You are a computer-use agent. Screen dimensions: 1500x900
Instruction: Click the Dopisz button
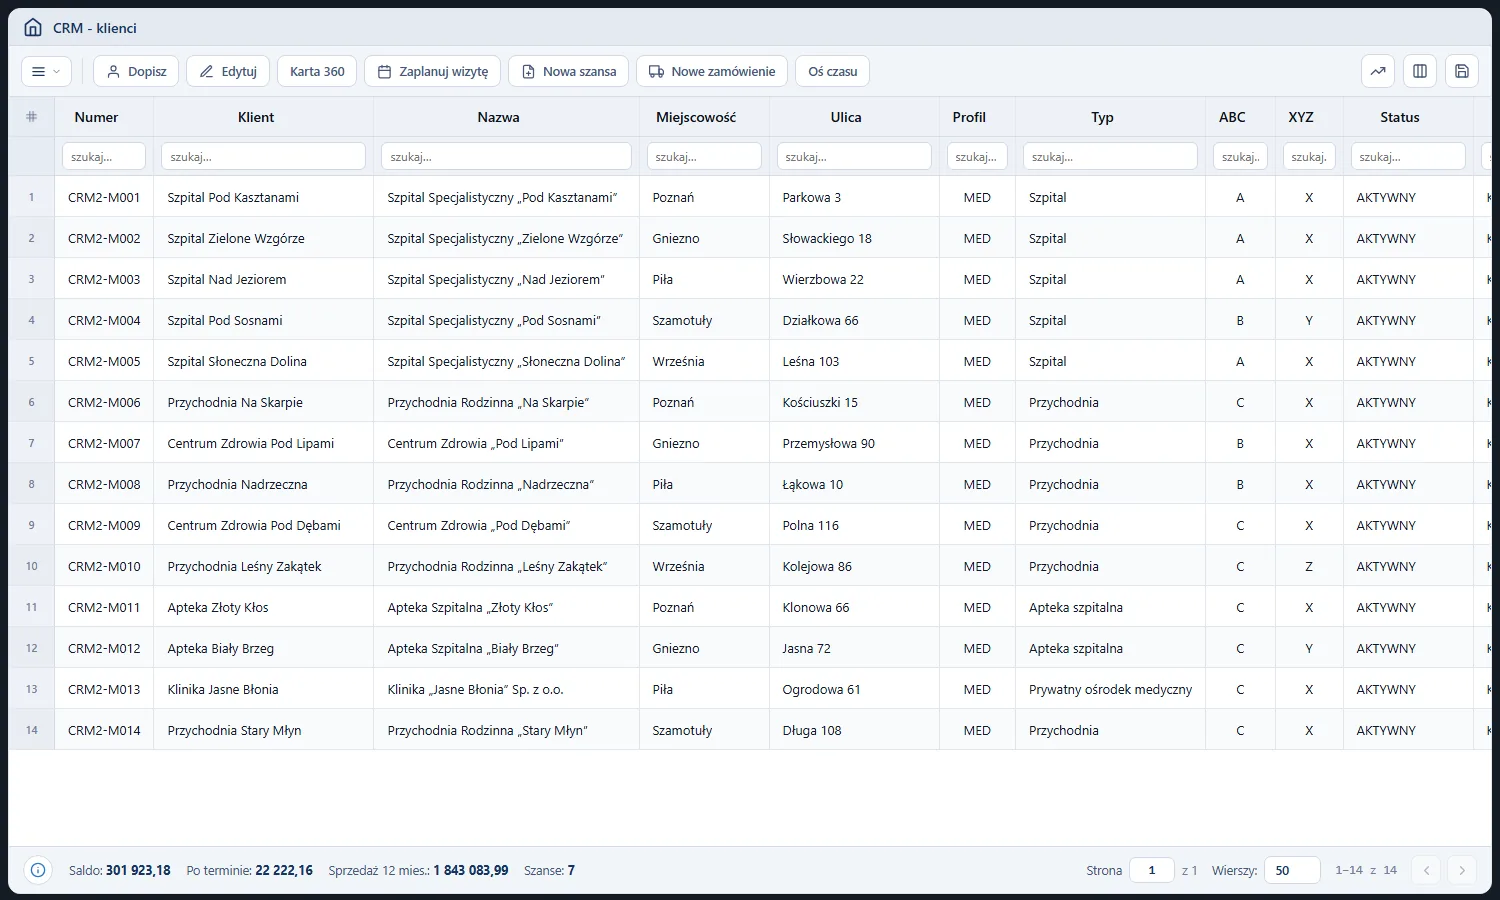[x=136, y=71]
